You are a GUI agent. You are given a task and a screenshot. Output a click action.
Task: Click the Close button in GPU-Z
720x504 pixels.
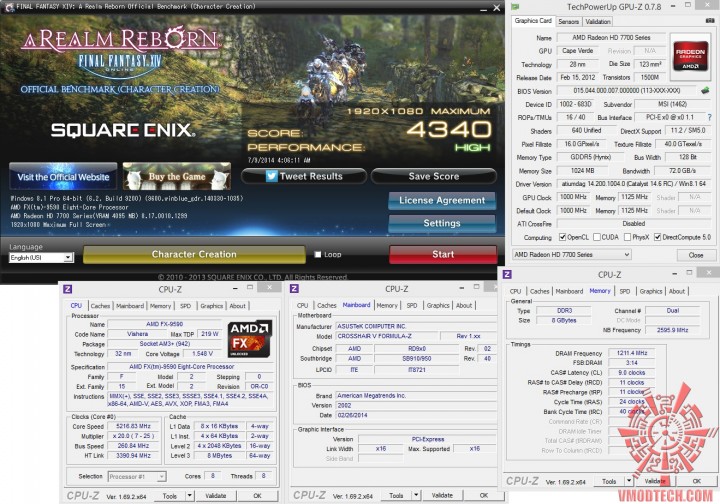click(695, 255)
